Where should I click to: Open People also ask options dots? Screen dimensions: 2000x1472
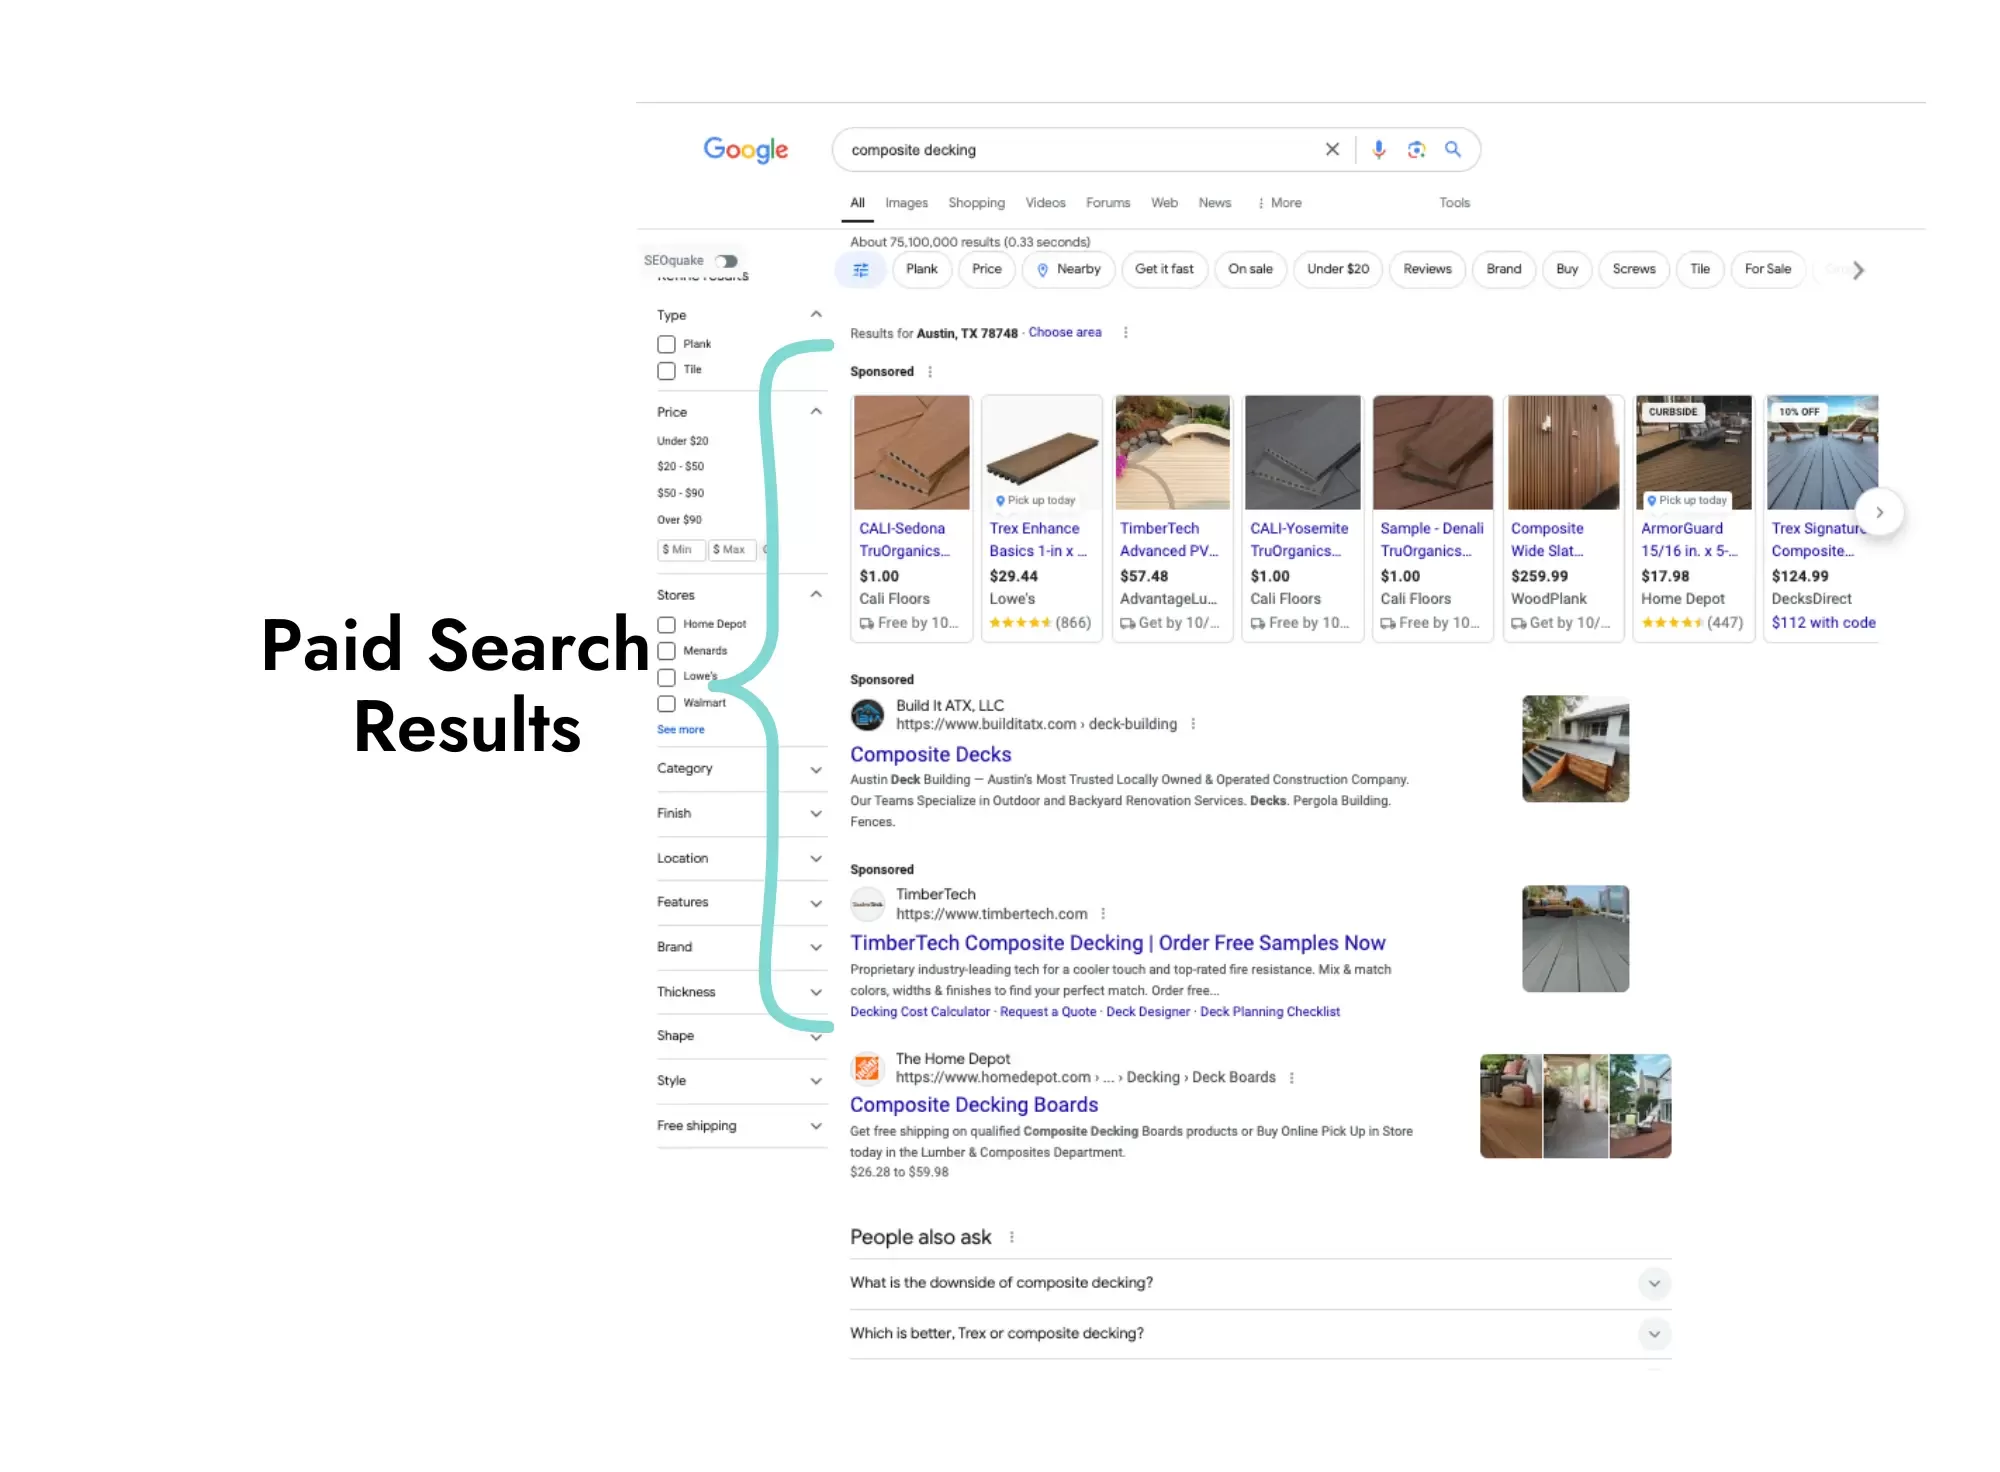point(1012,1237)
